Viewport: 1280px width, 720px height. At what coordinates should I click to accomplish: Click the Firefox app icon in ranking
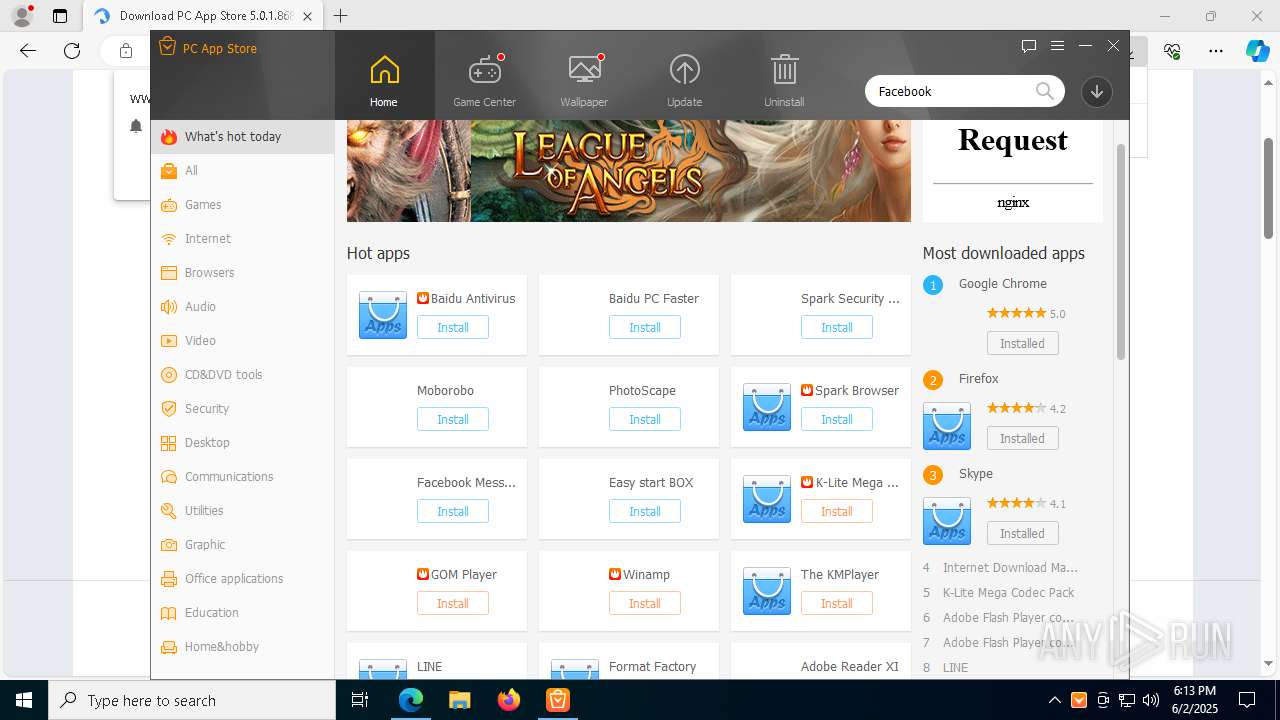947,426
